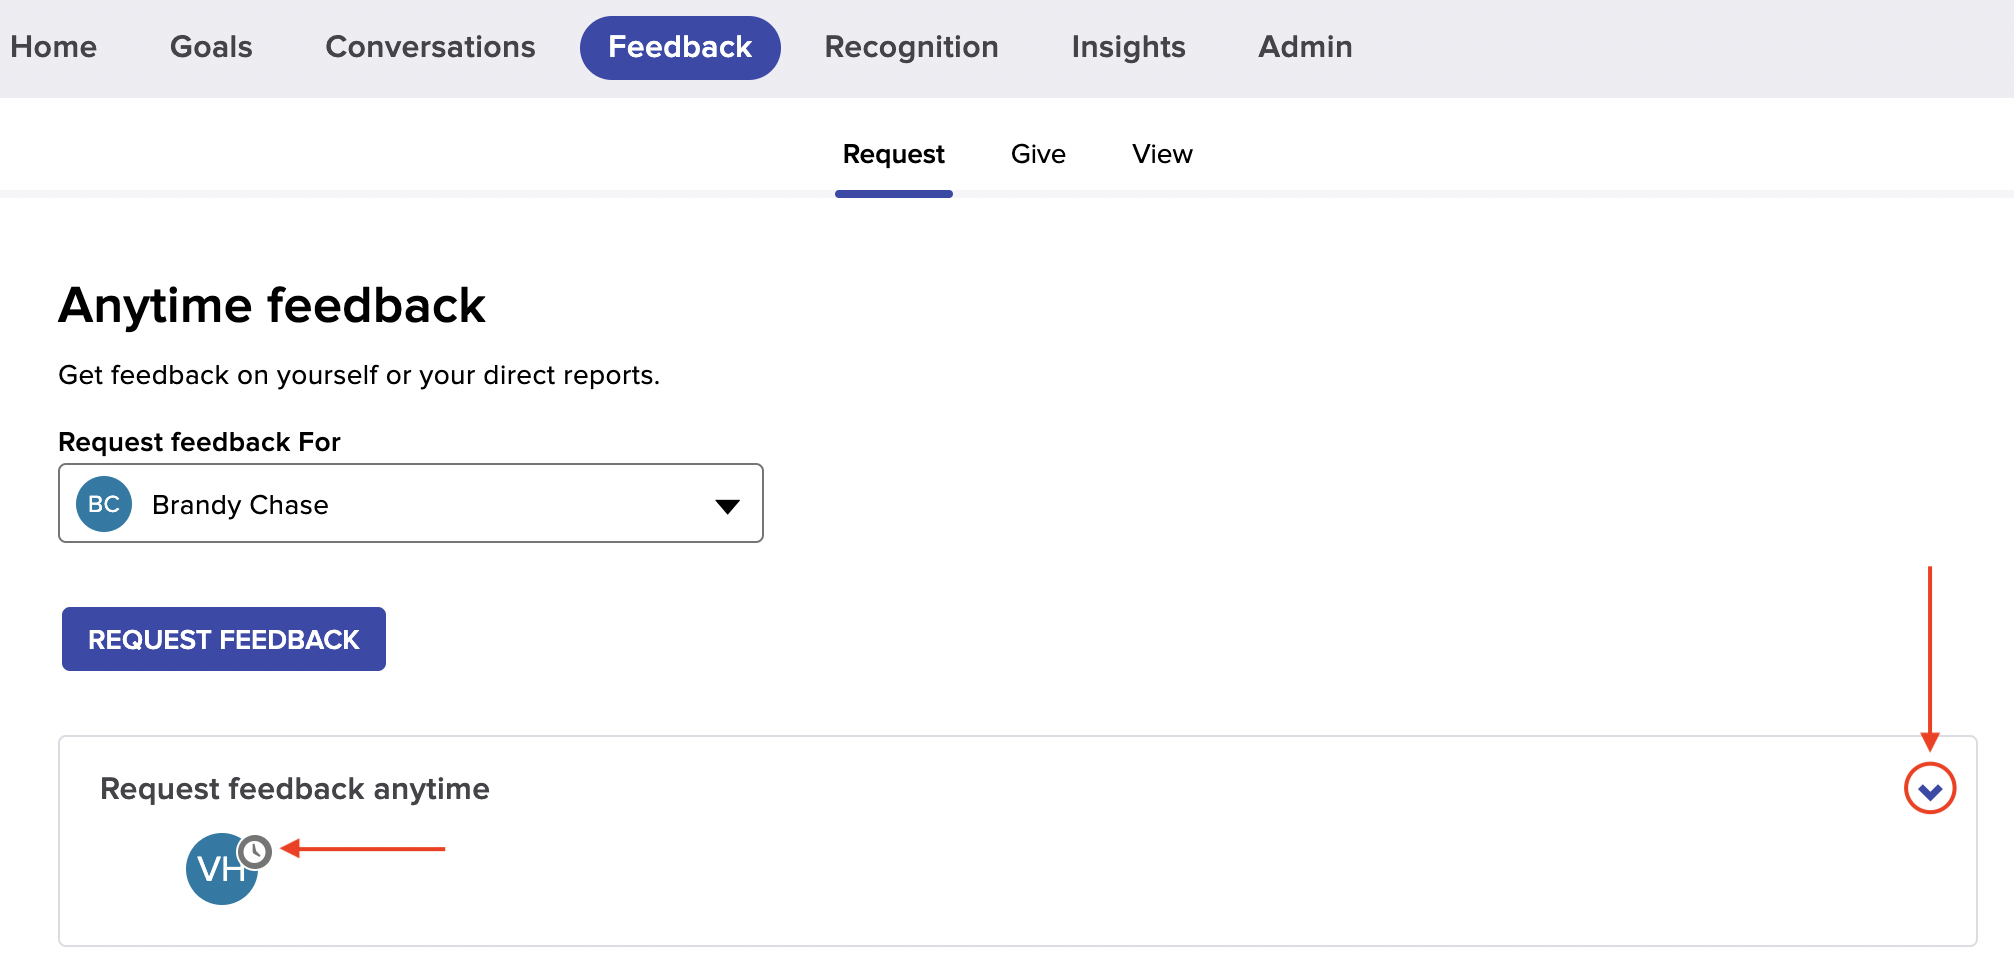The width and height of the screenshot is (2014, 980).
Task: Click the 'Get feedback on yourself' description
Action: (x=359, y=375)
